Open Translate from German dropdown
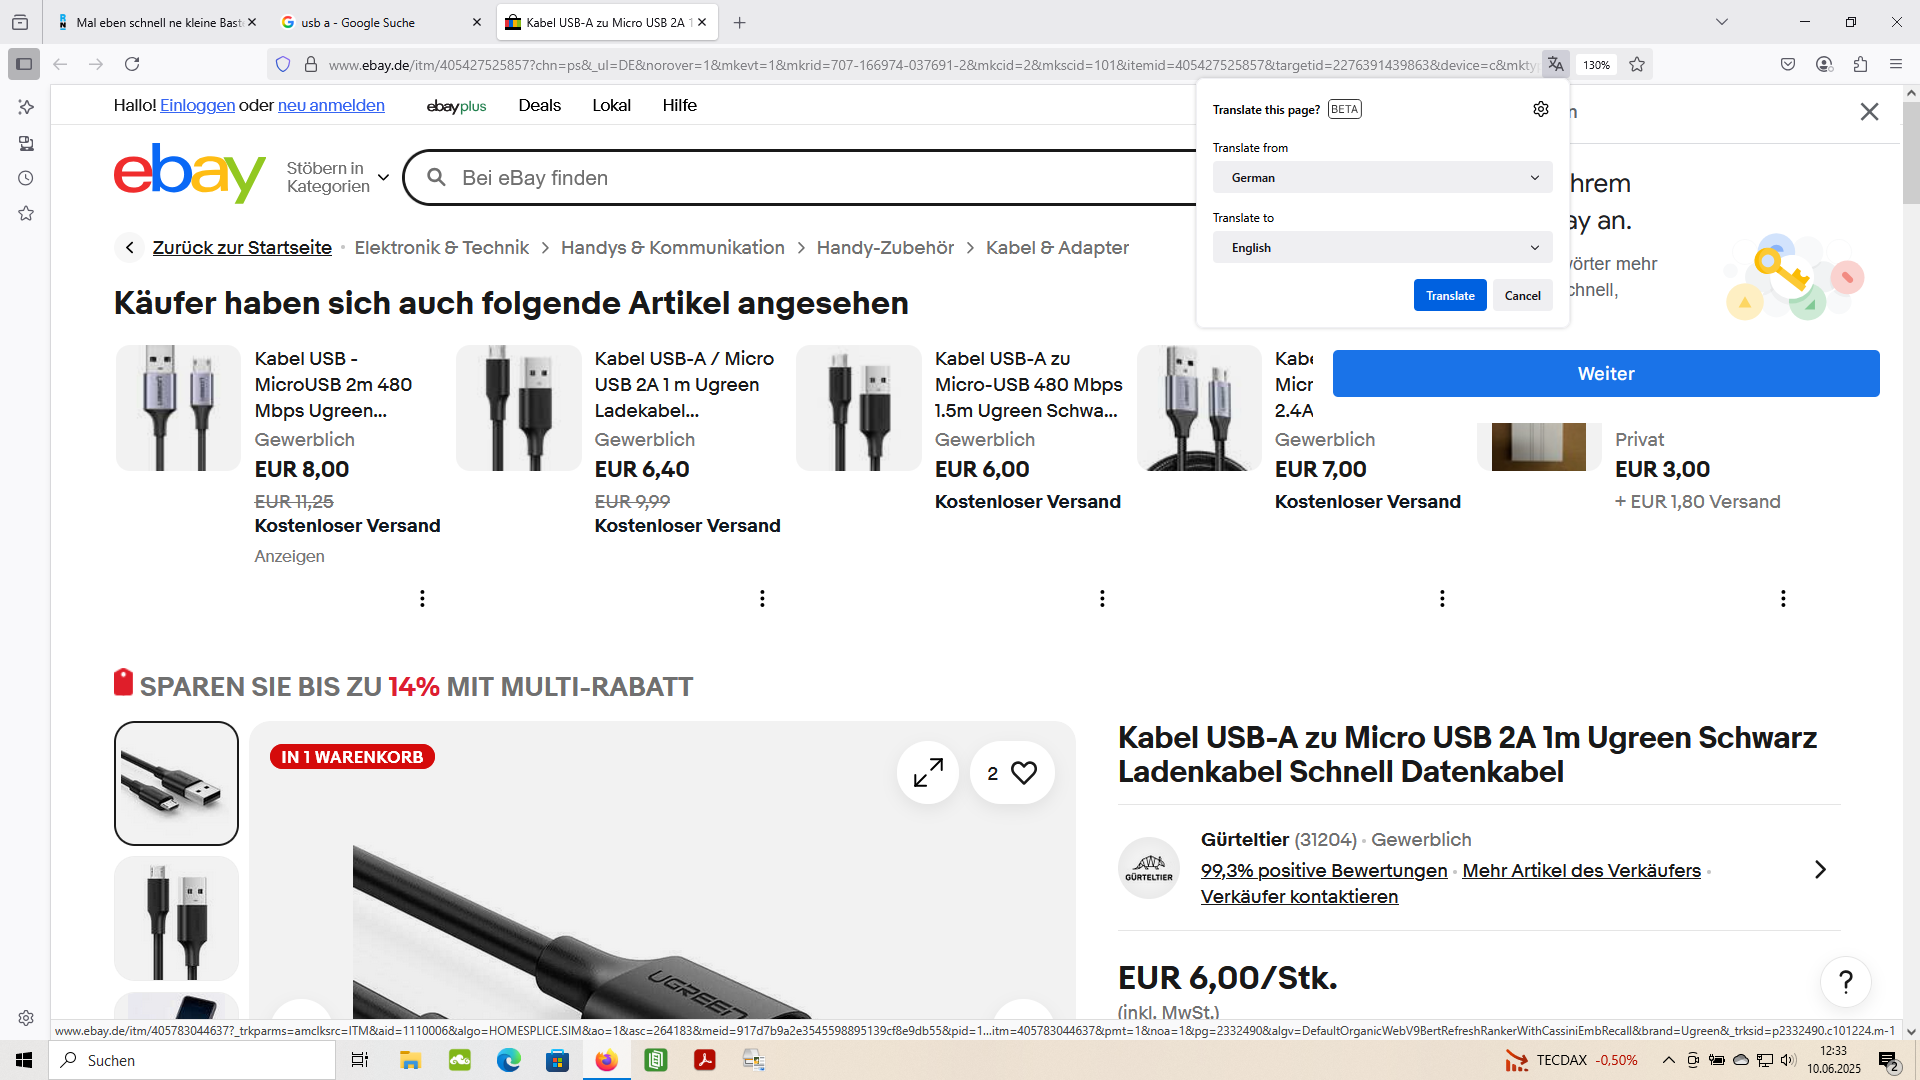The image size is (1920, 1080). (1382, 178)
